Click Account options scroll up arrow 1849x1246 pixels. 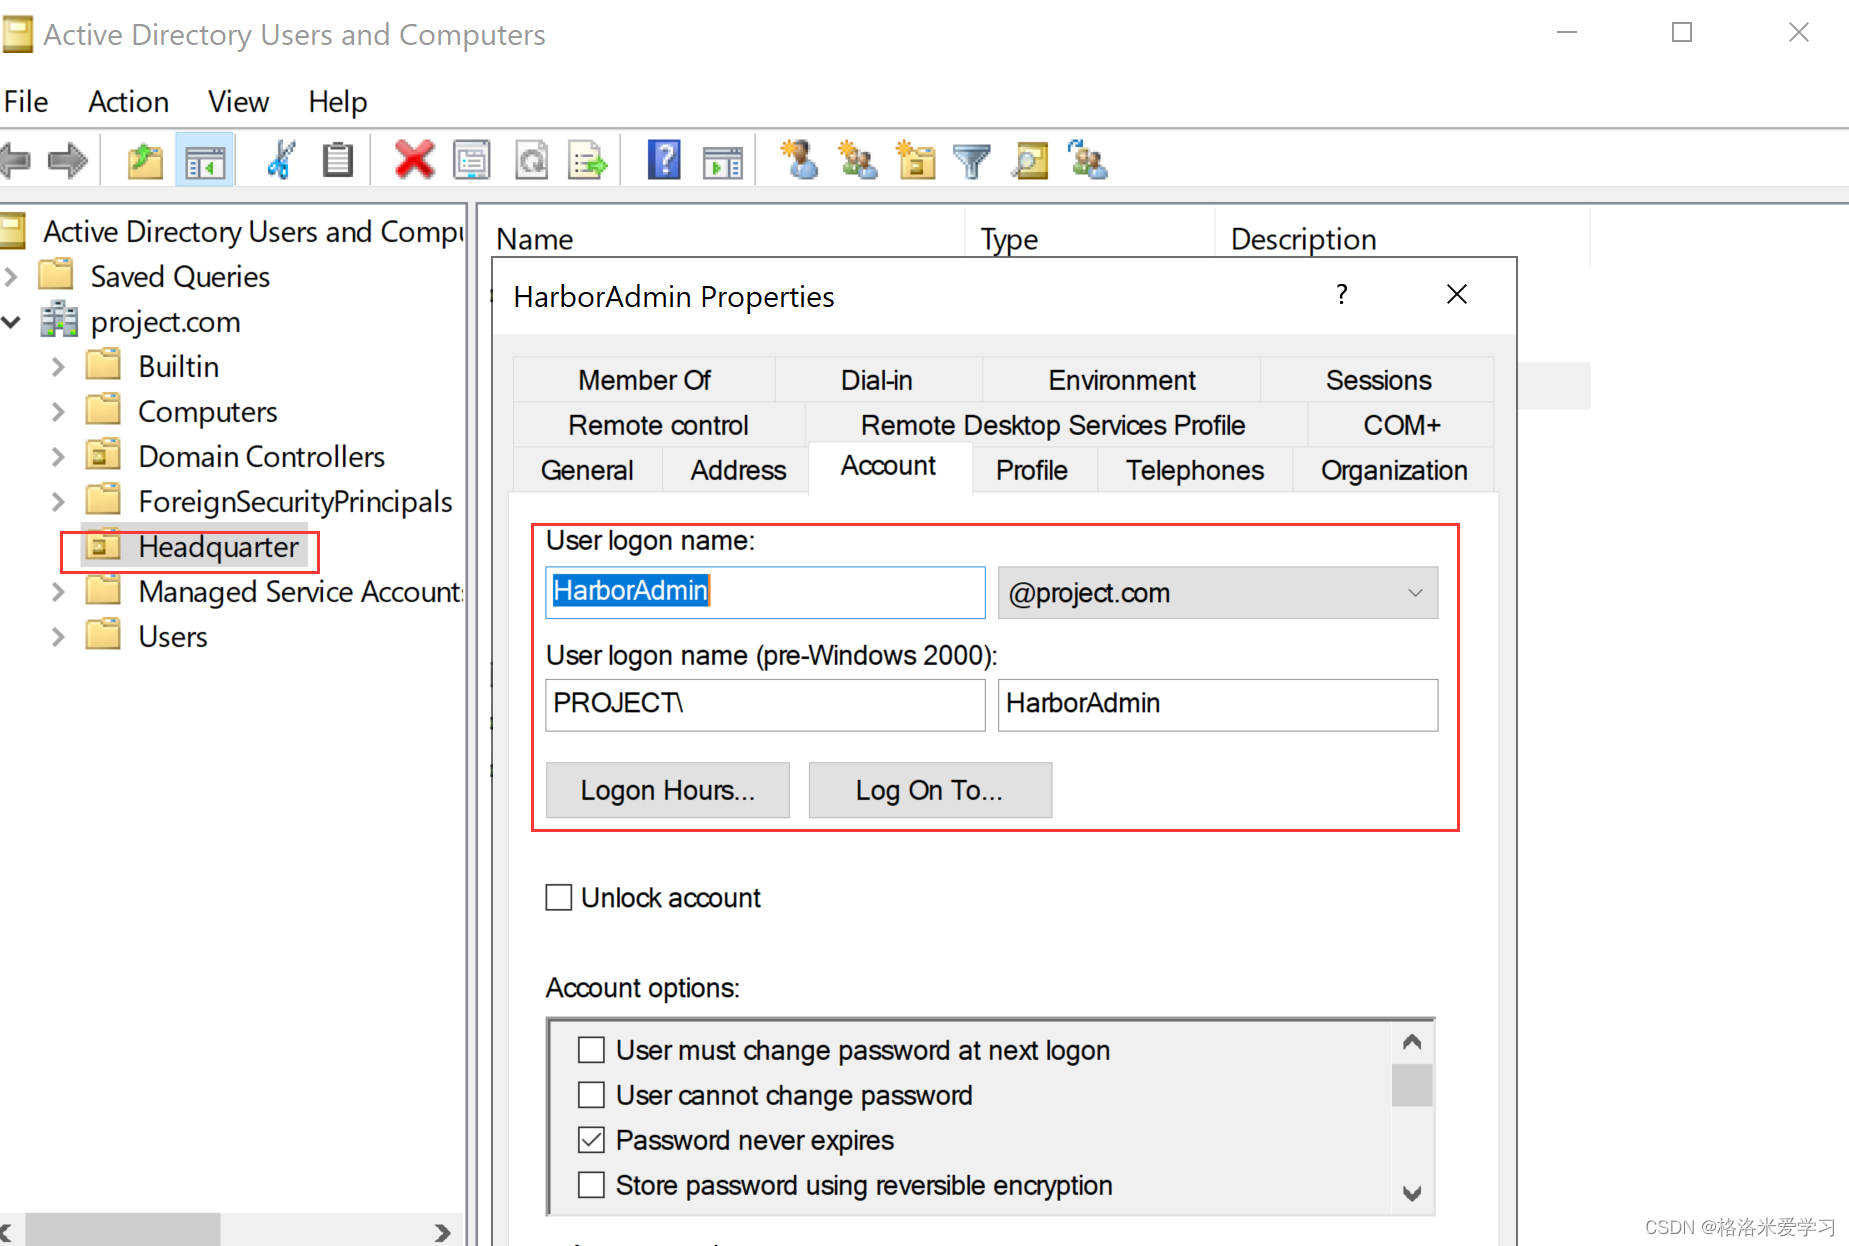point(1412,1042)
